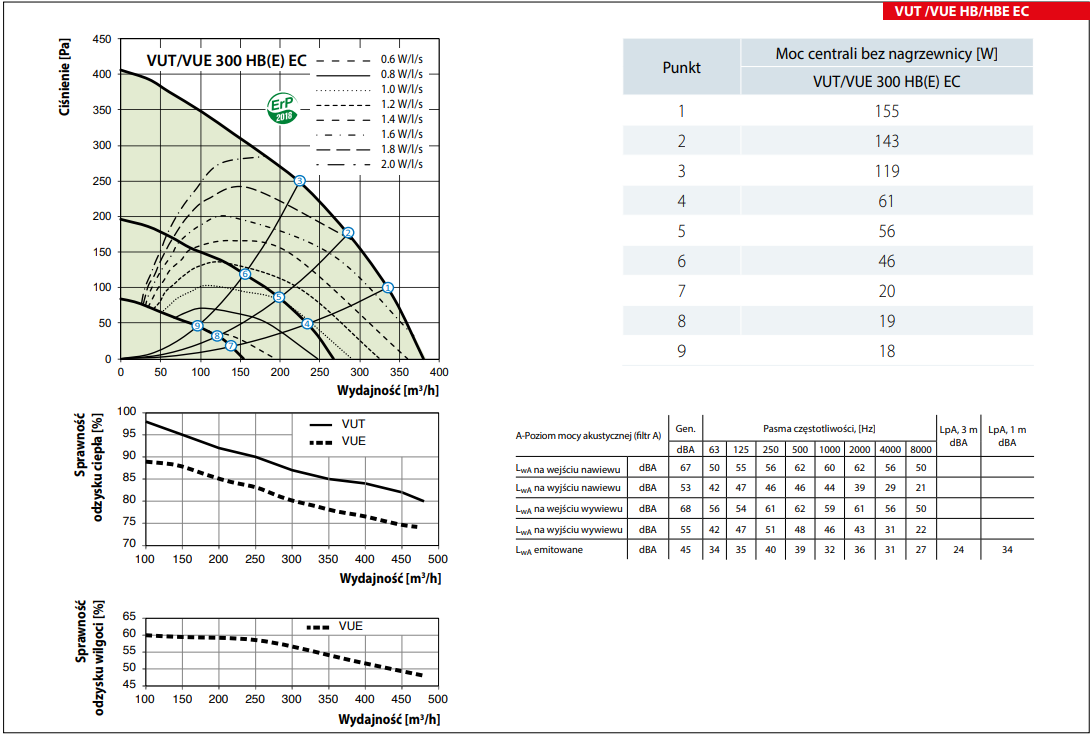
Task: Click the Sprawność odzysku wilgoci [%] axis label
Action: (90, 658)
